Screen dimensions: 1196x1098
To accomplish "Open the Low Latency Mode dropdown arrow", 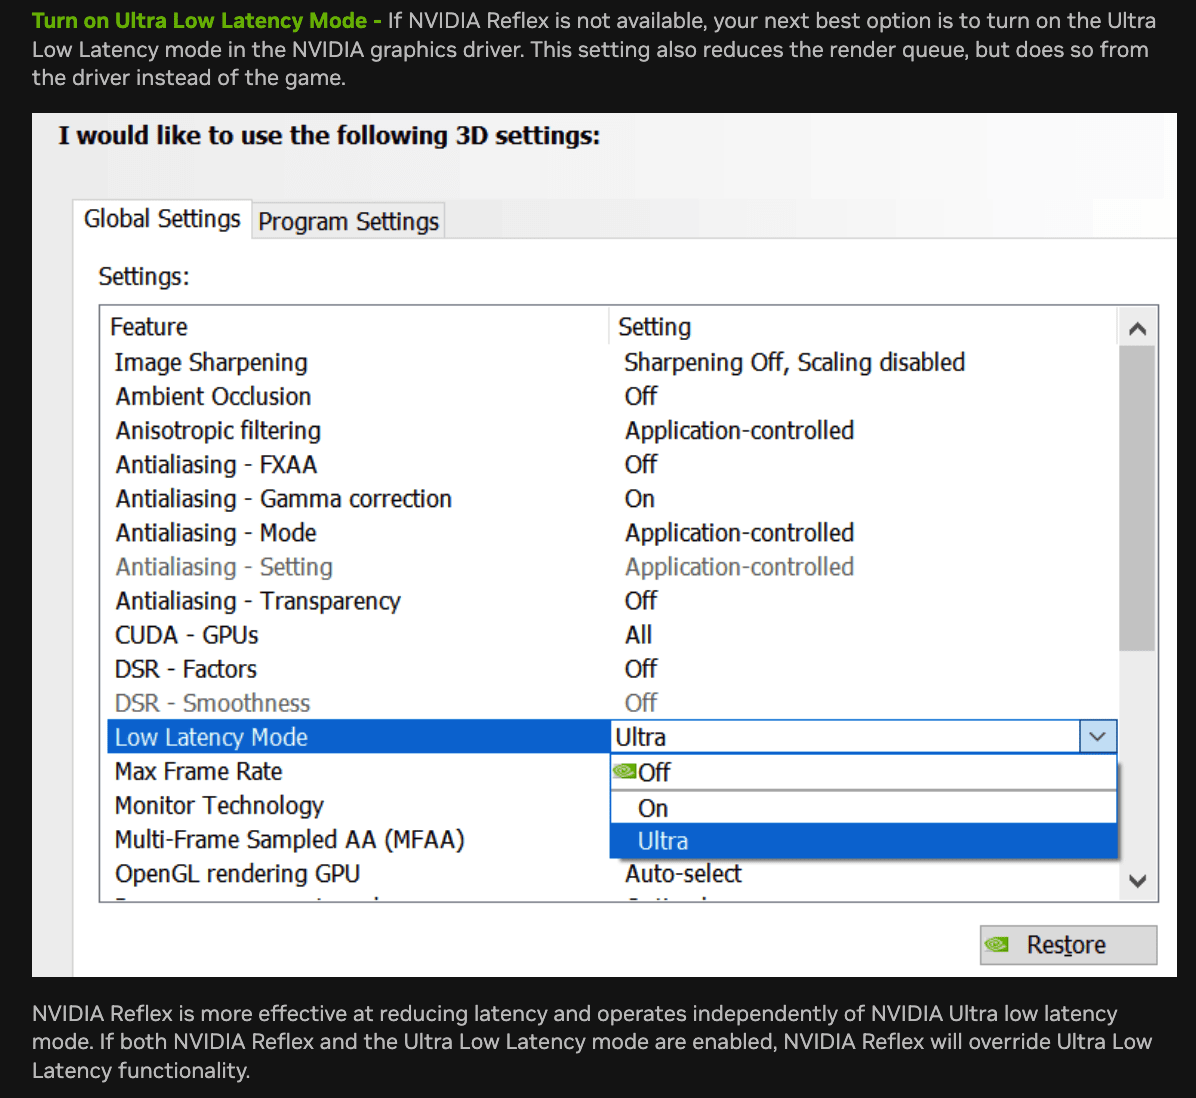I will [1097, 737].
